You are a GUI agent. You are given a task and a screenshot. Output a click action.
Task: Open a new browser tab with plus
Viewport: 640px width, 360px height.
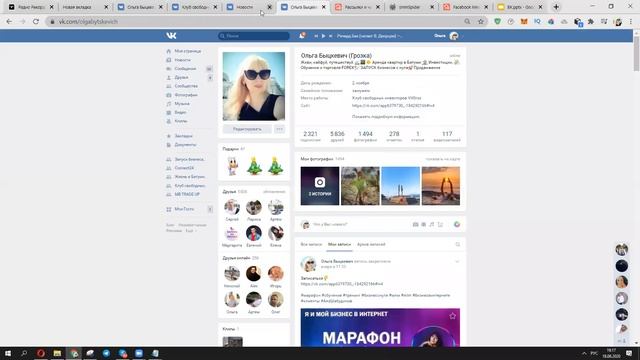click(x=556, y=7)
